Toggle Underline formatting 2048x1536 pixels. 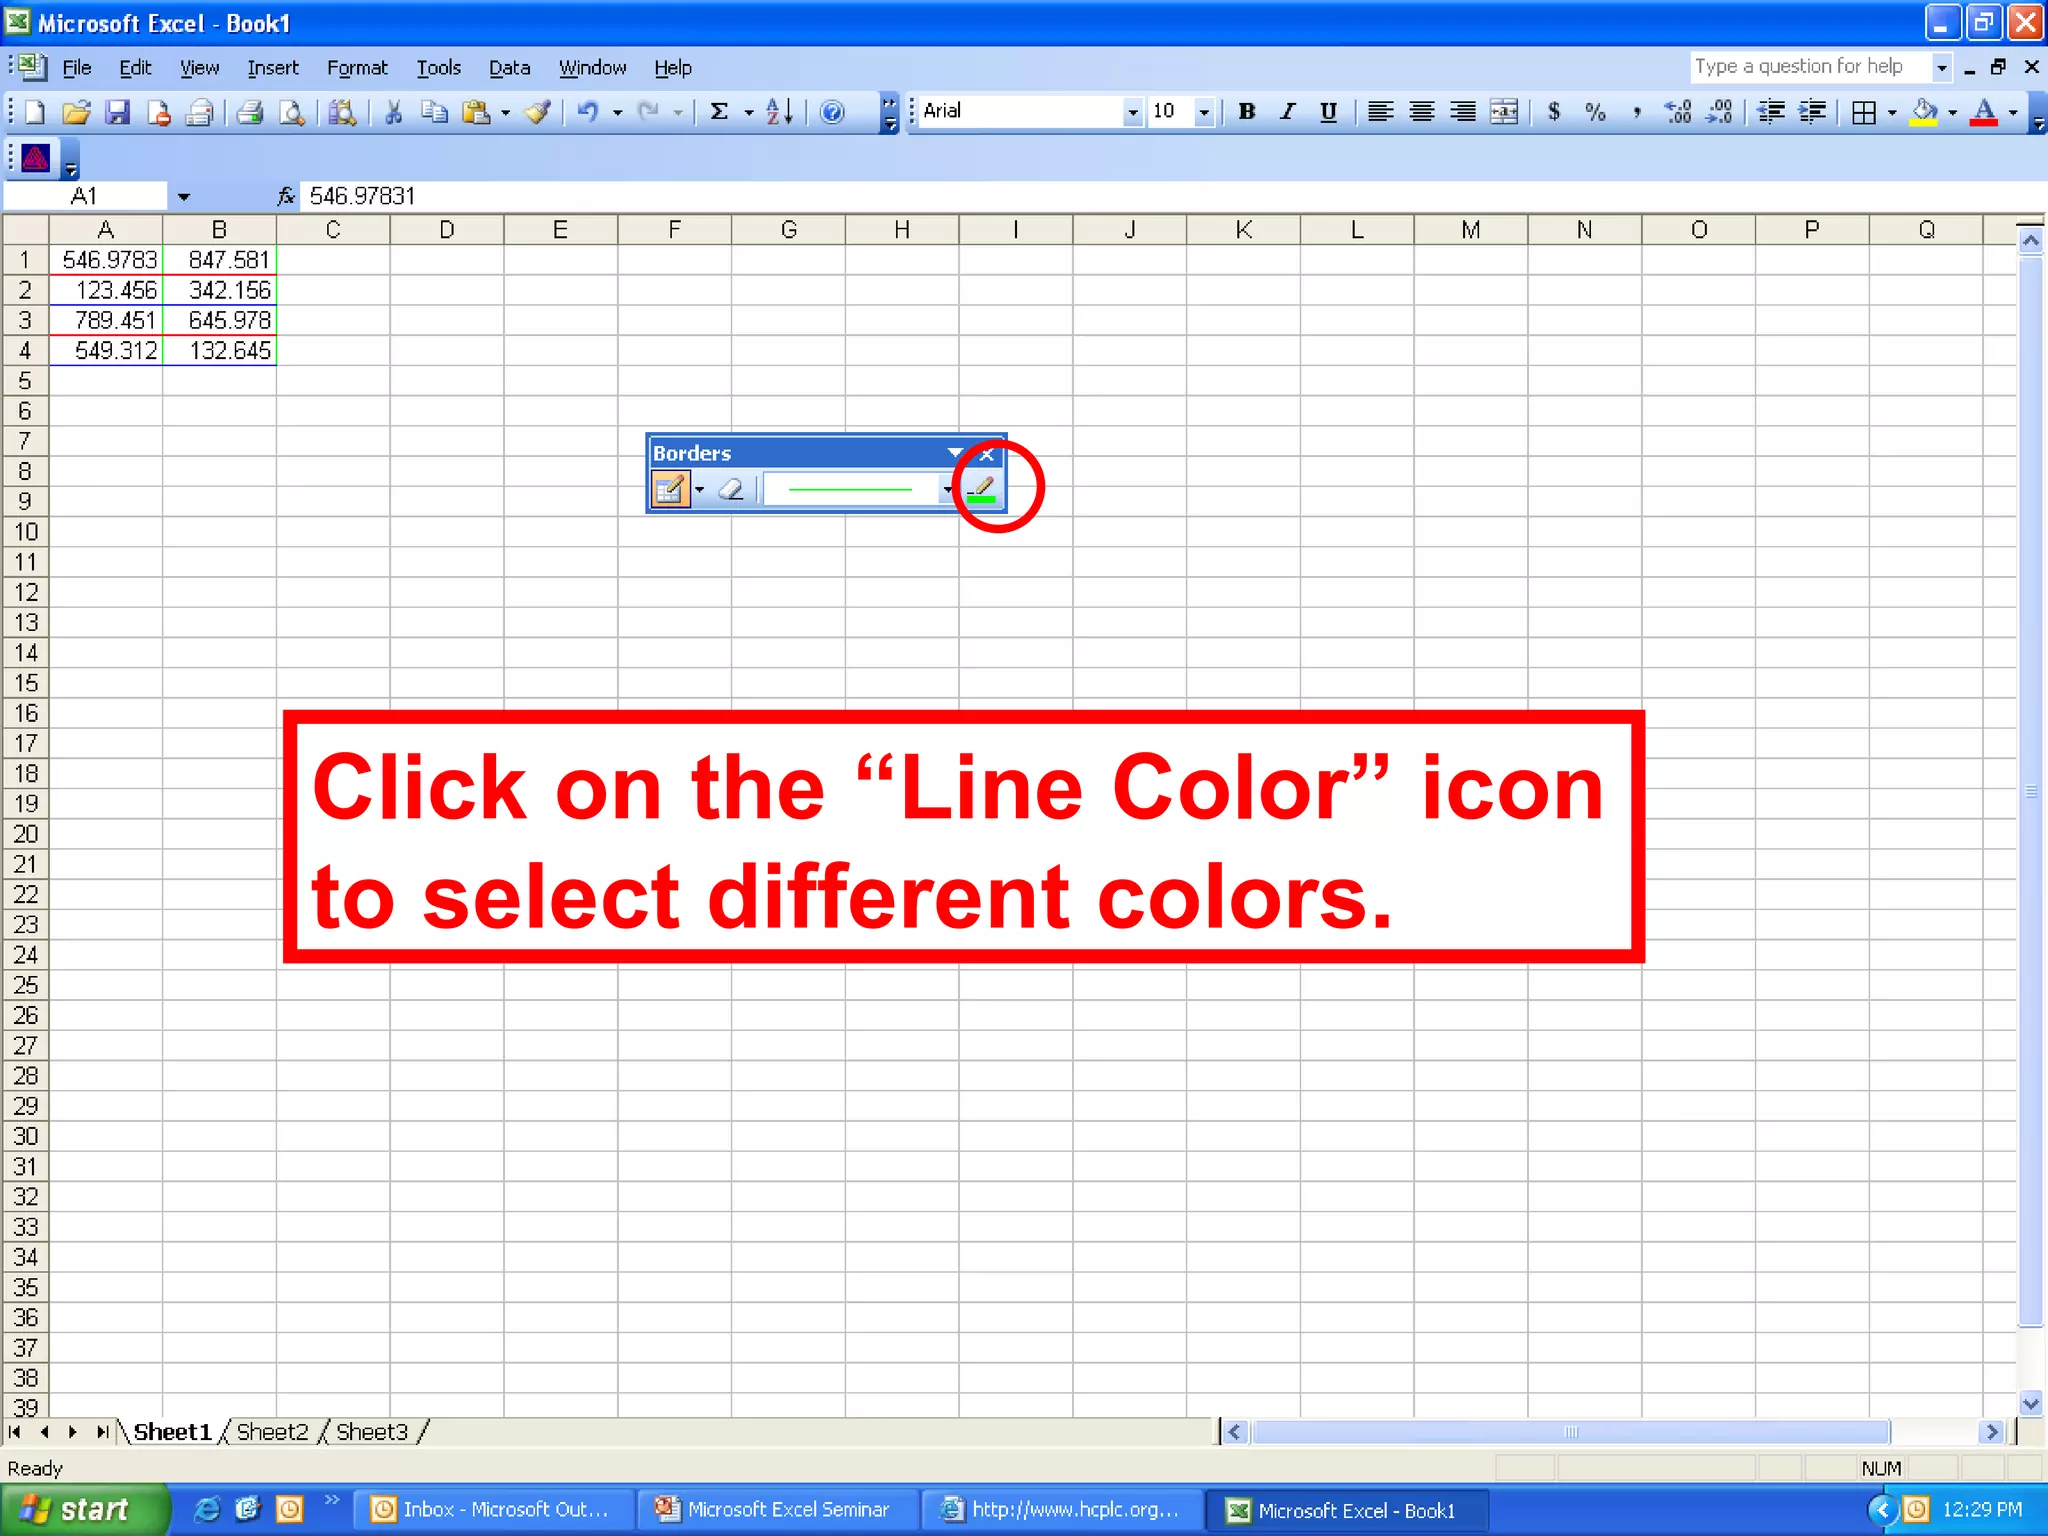[x=1329, y=112]
